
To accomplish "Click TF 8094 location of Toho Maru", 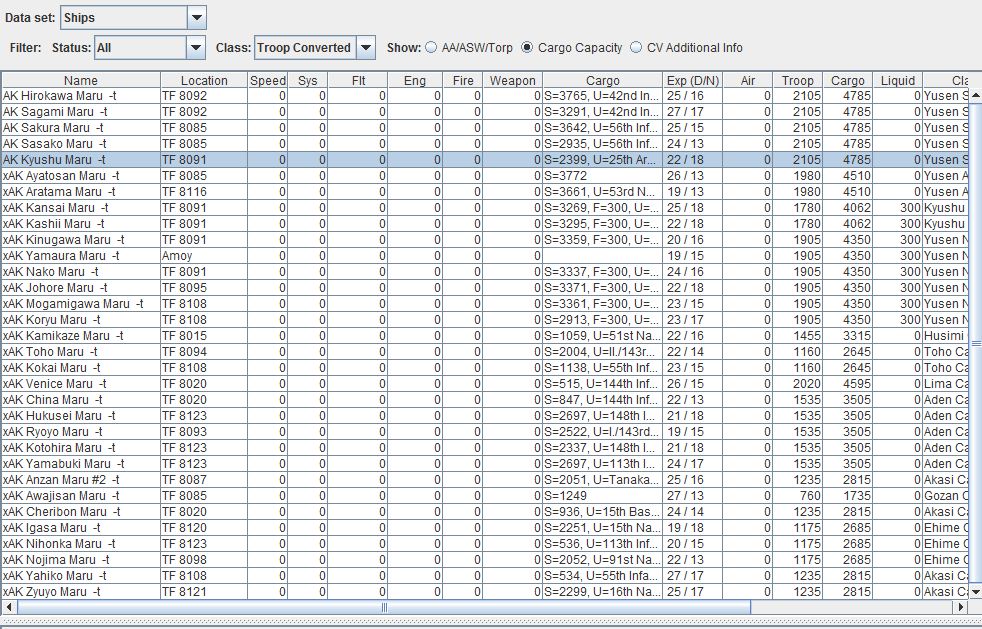I will coord(204,351).
